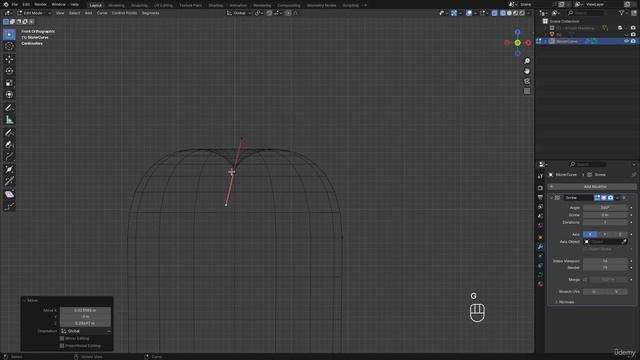Open the Curve menu in header
Screen dimensions: 640x360
click(x=102, y=13)
